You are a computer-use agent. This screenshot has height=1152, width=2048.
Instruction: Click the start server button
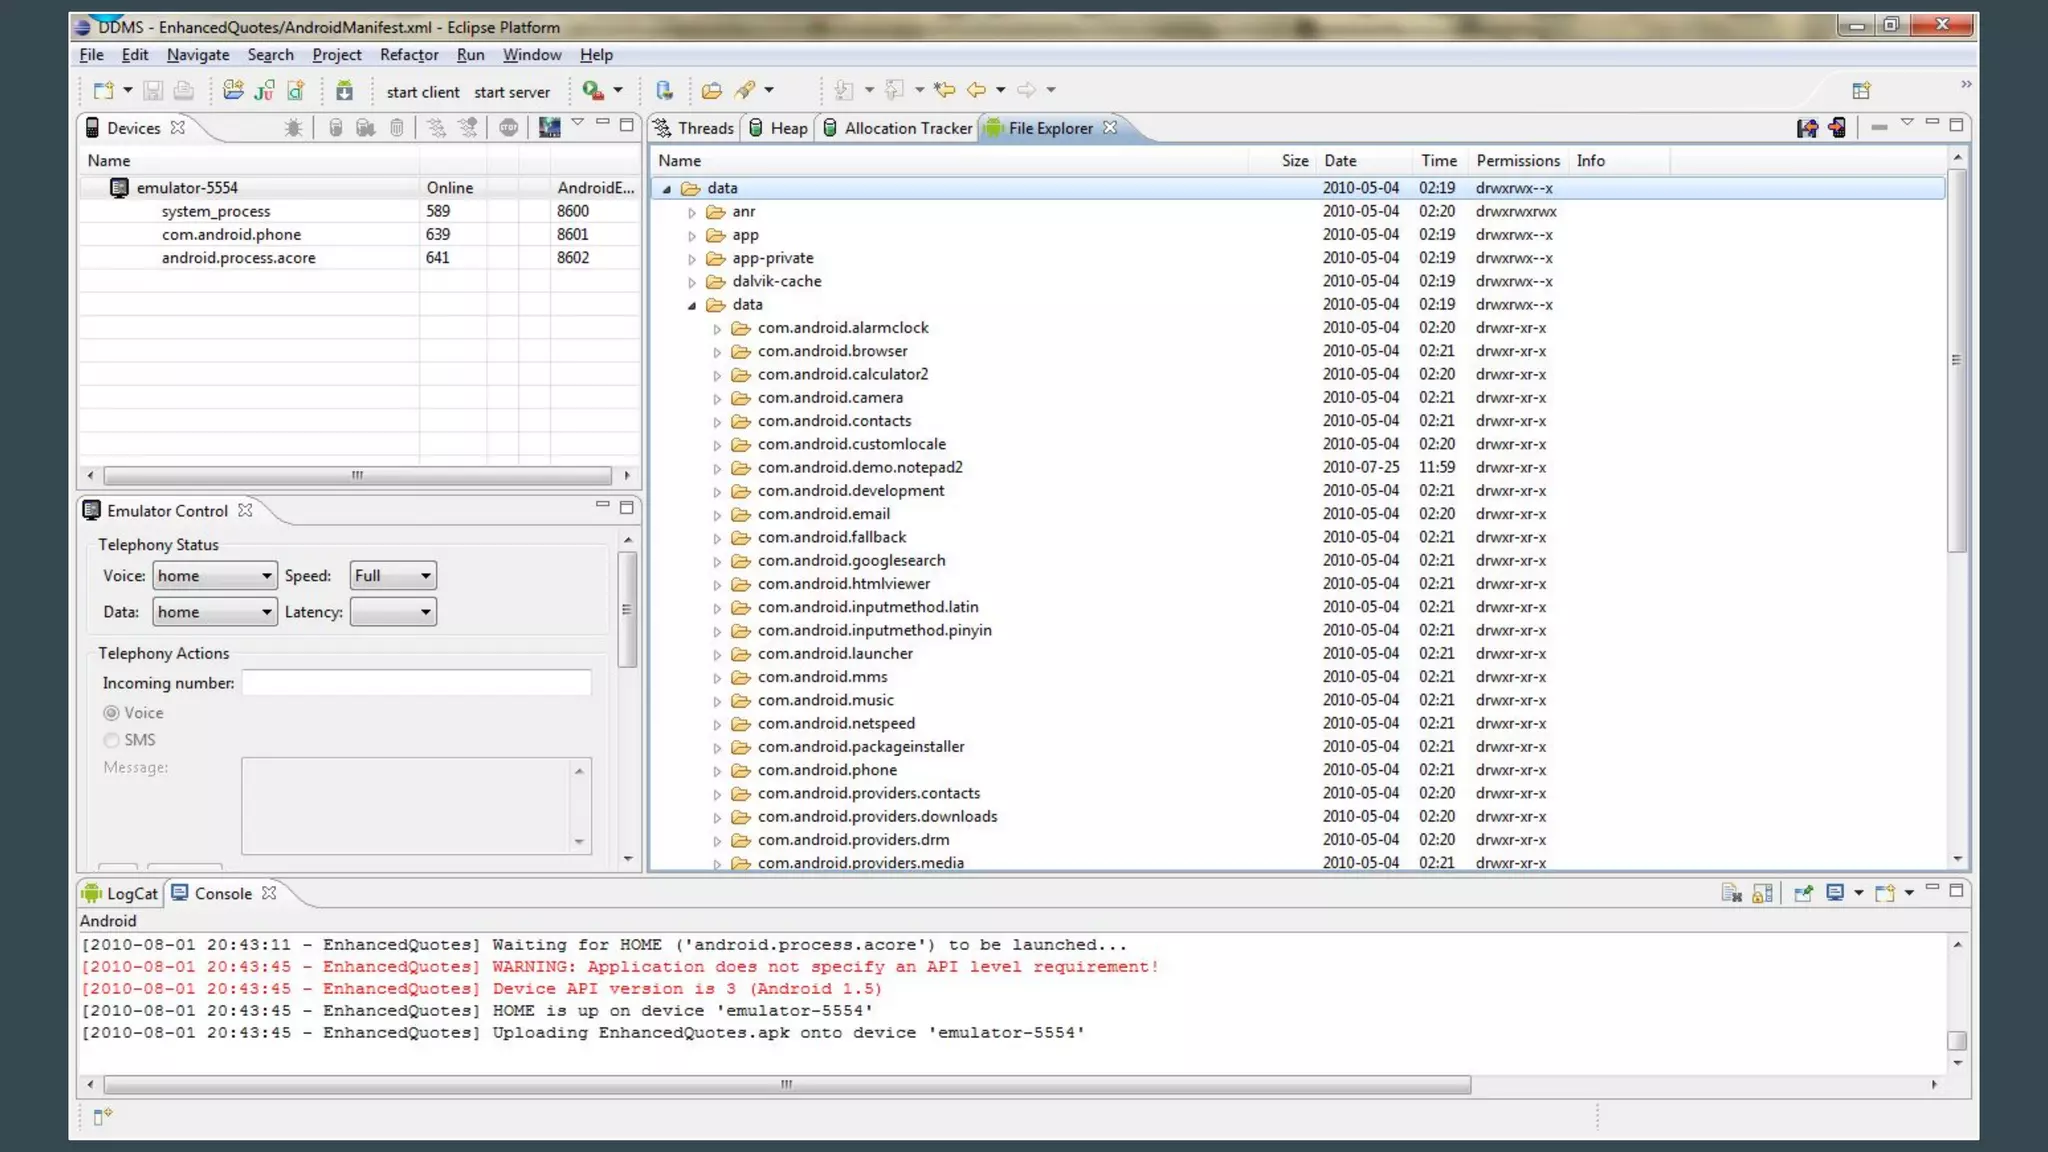pos(512,92)
